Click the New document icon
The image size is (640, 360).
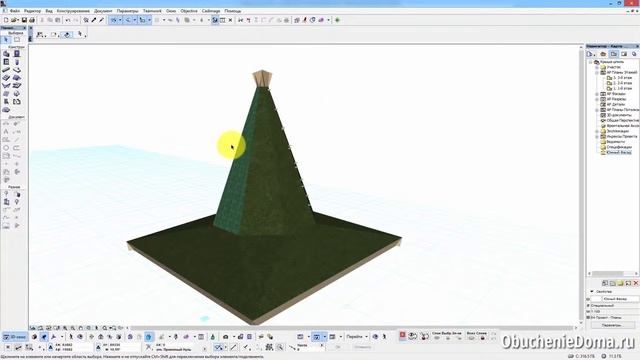click(6, 20)
